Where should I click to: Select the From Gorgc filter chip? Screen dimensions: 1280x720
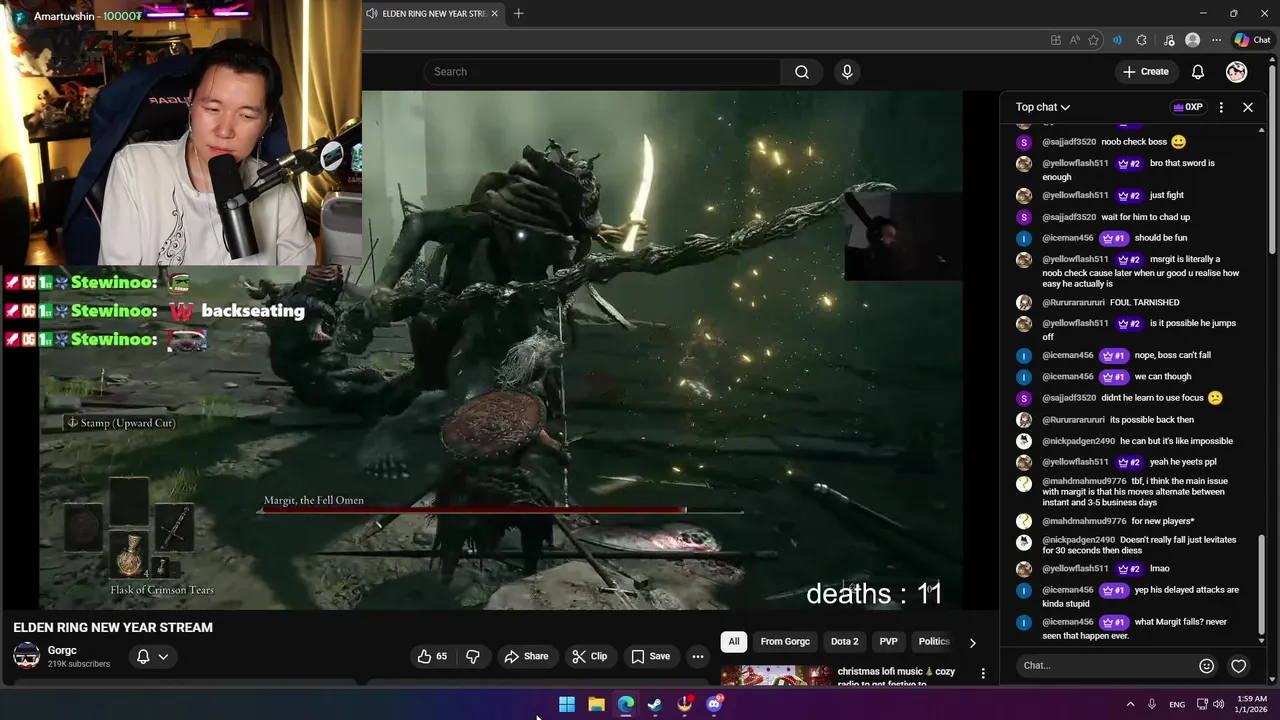coord(785,642)
